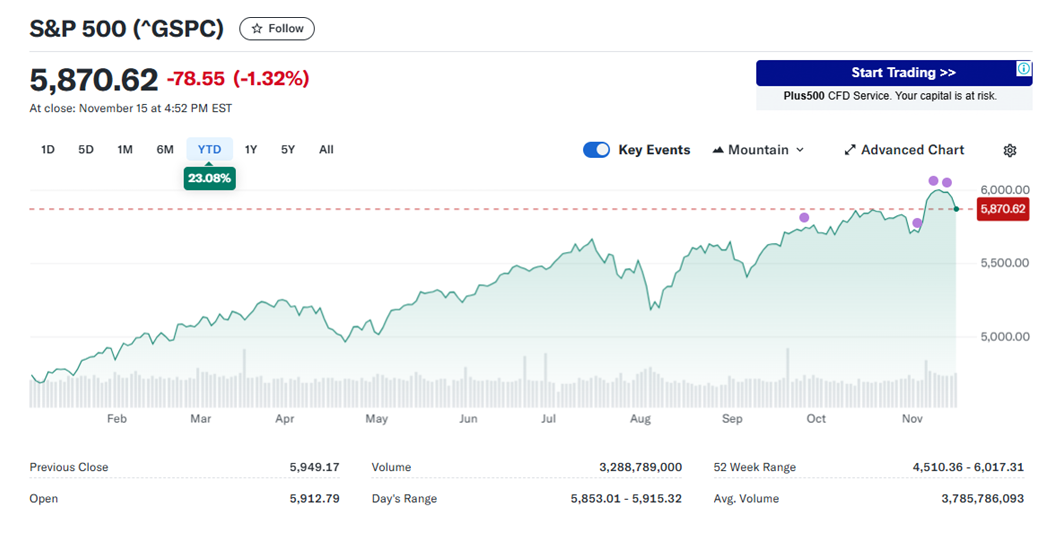This screenshot has width=1046, height=543.
Task: Click the Start Trading ad banner
Action: tap(894, 73)
